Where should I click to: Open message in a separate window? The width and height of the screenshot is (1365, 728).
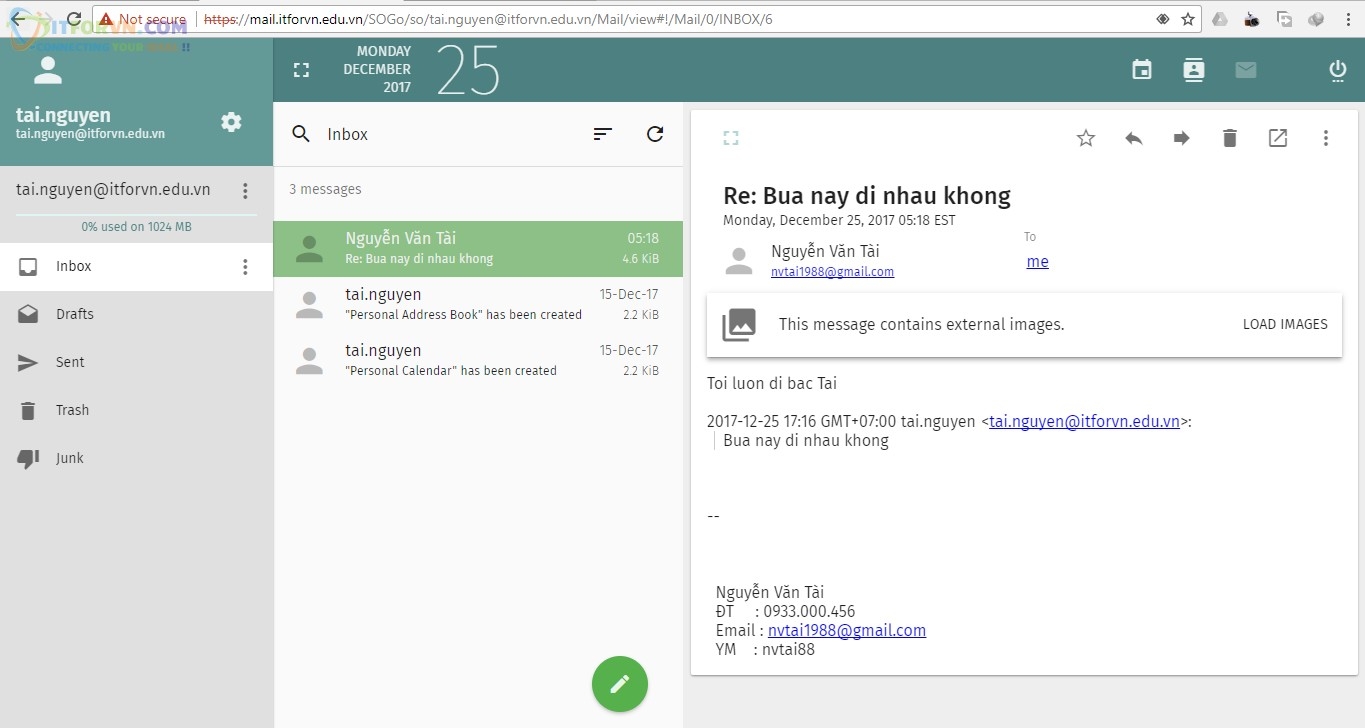(x=1277, y=138)
